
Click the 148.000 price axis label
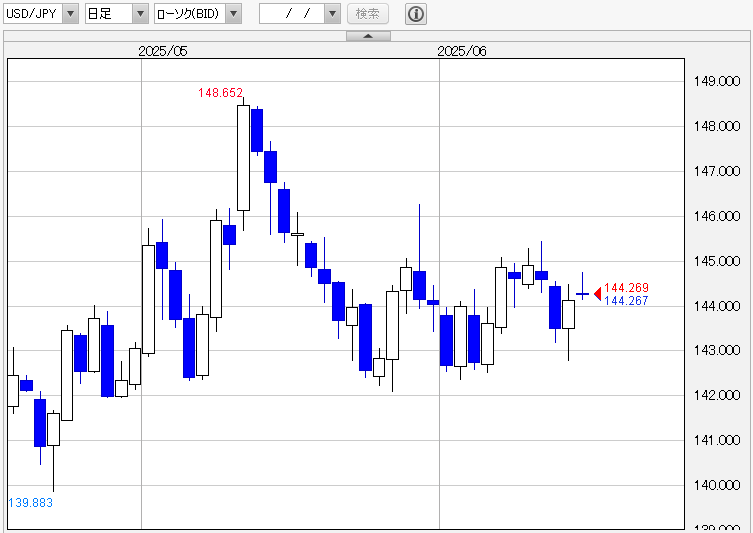click(x=717, y=126)
